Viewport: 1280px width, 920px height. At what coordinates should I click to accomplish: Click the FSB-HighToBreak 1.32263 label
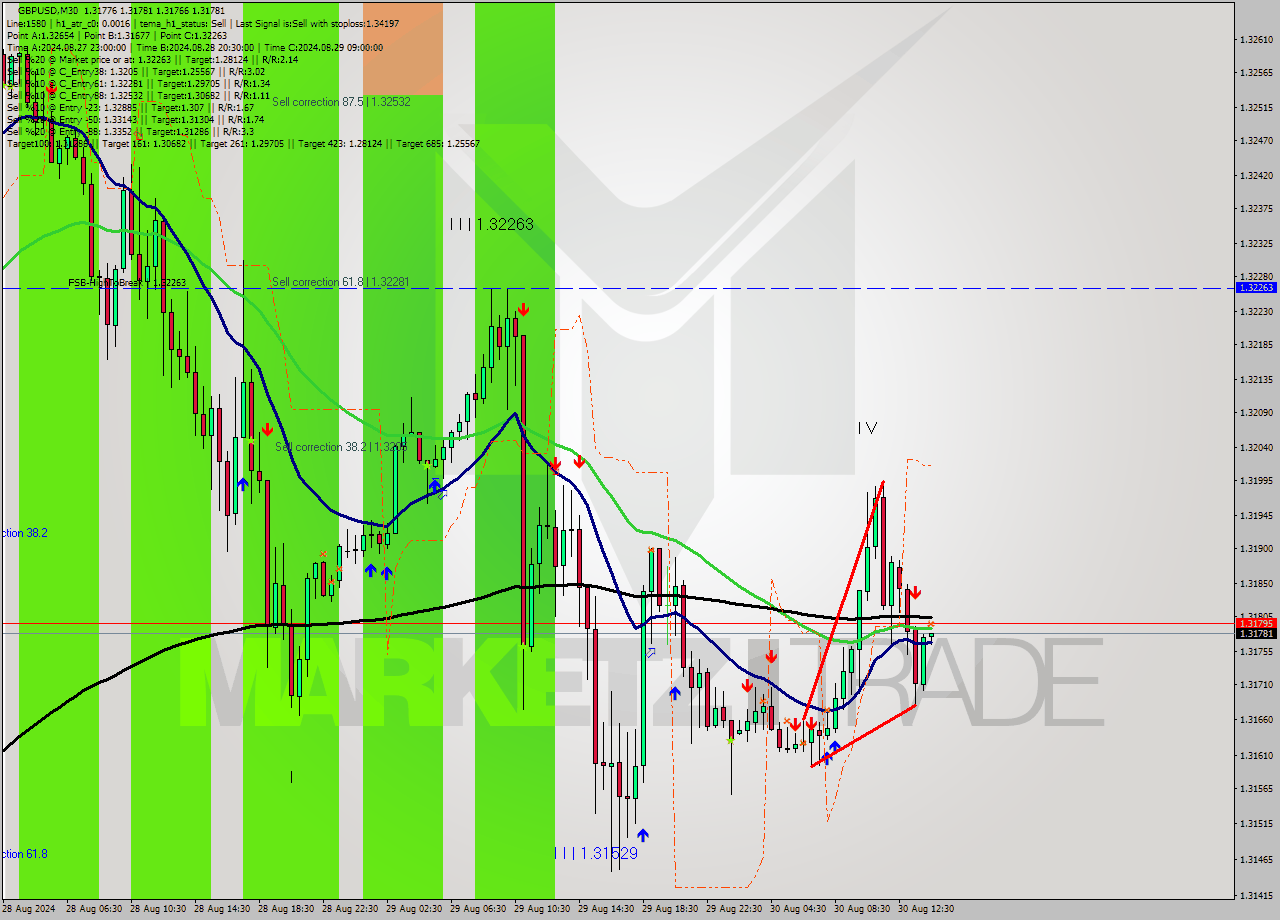(x=127, y=283)
